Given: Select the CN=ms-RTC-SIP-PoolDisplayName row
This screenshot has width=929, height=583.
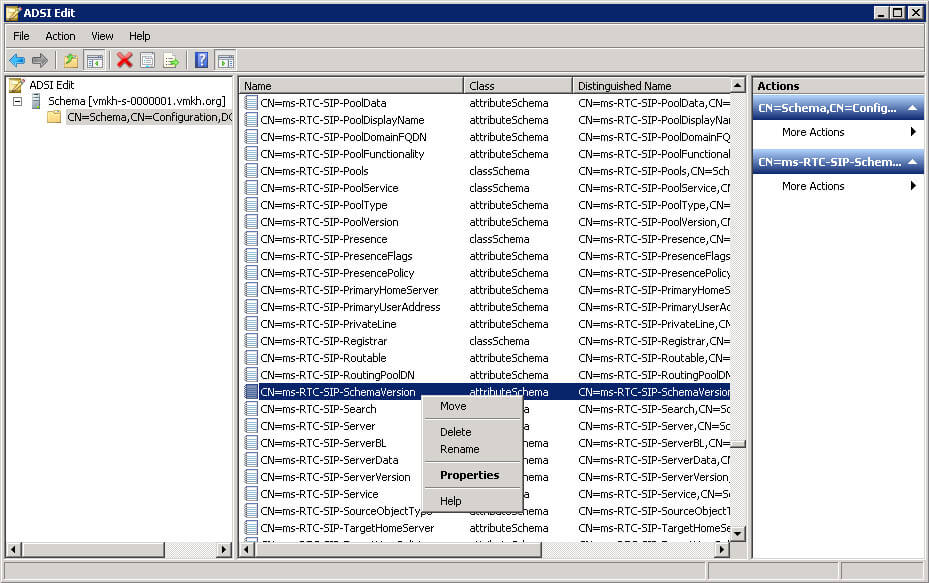Looking at the screenshot, I should pyautogui.click(x=486, y=120).
